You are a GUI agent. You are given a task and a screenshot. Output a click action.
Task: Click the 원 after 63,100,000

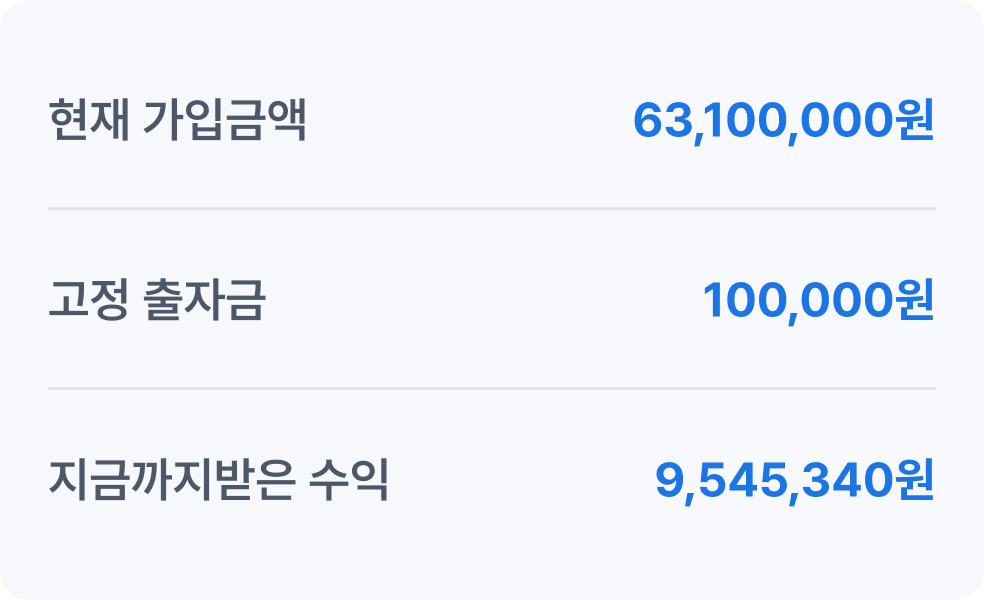[x=916, y=119]
